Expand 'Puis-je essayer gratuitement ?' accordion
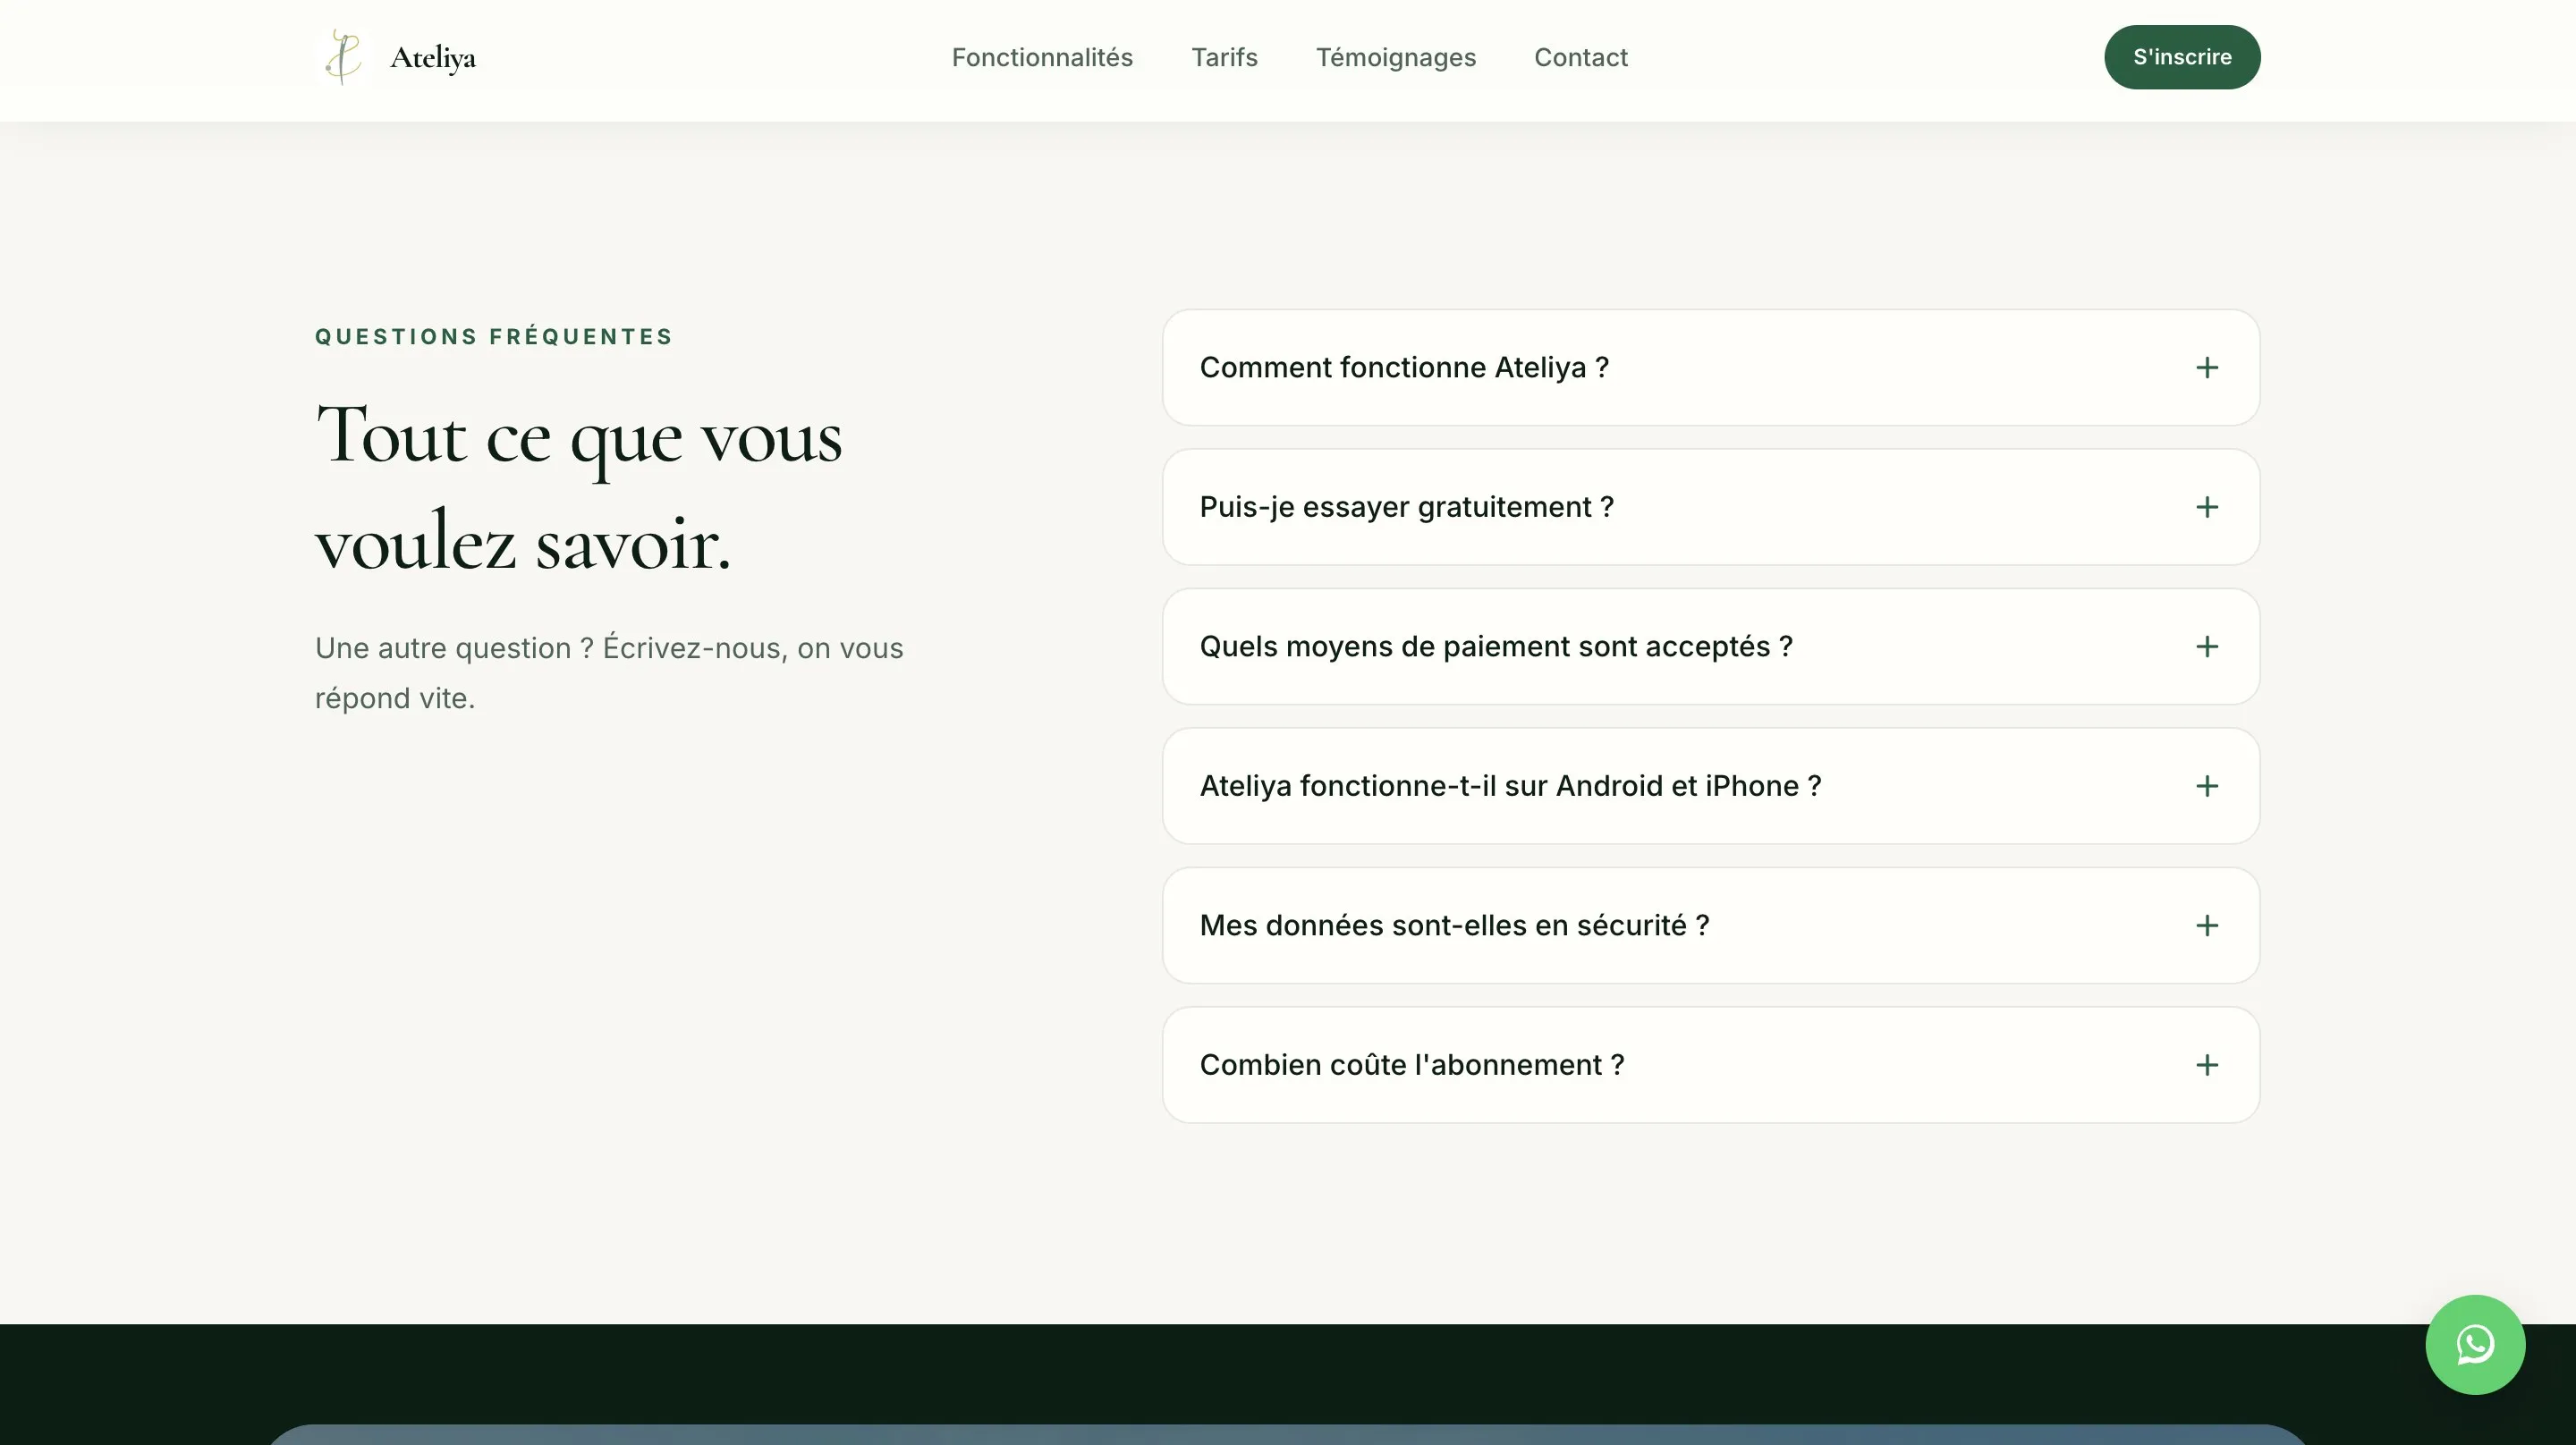The image size is (2576, 1445). 1710,507
